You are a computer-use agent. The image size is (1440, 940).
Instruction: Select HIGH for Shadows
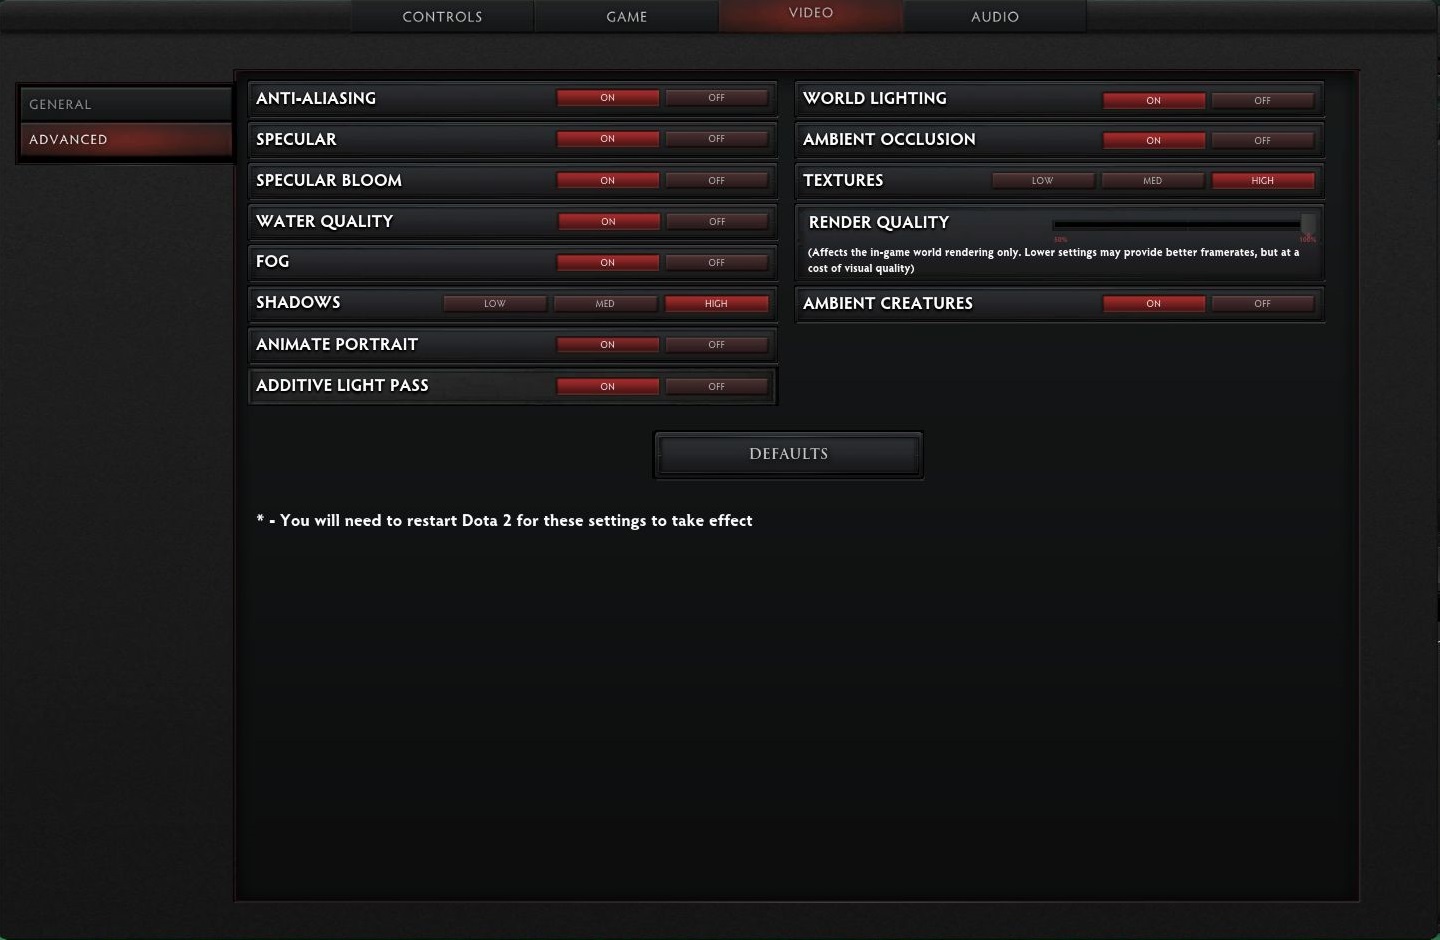(717, 304)
